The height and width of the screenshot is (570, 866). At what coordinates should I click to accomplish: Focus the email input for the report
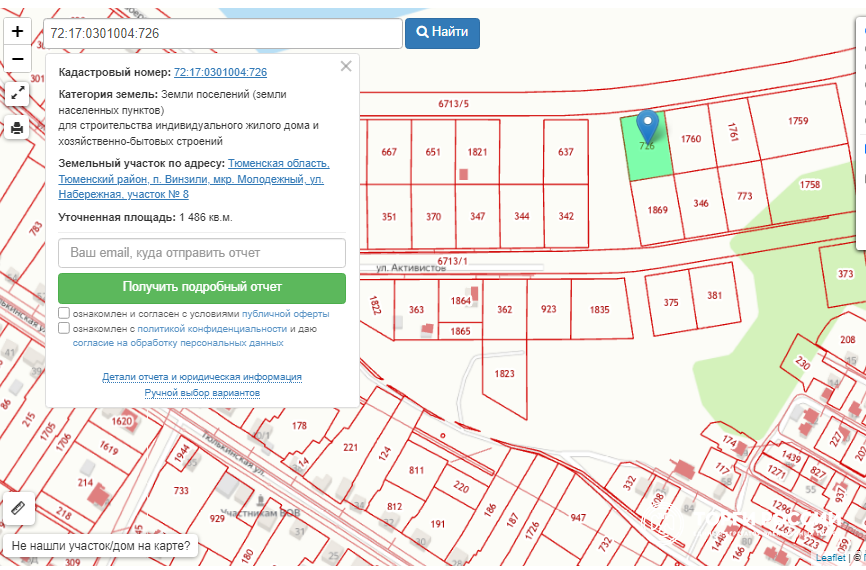[202, 253]
